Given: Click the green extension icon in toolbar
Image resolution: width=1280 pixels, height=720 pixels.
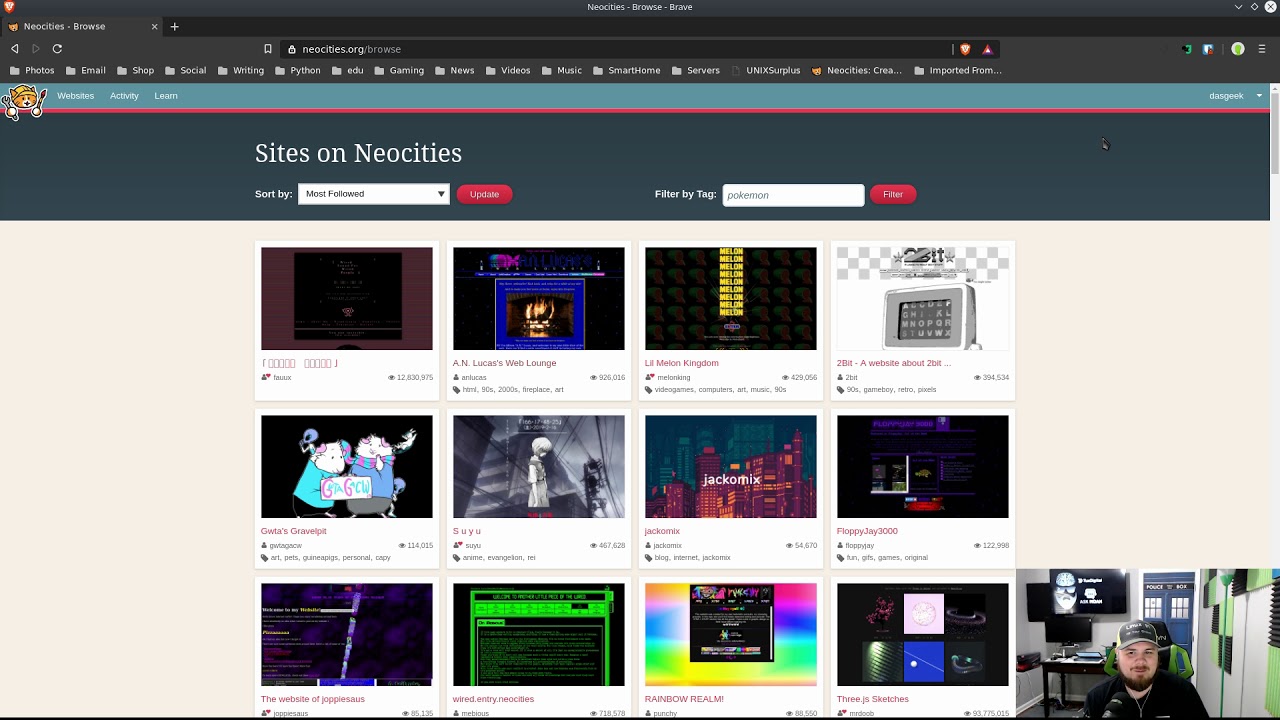Looking at the screenshot, I should [x=1187, y=49].
